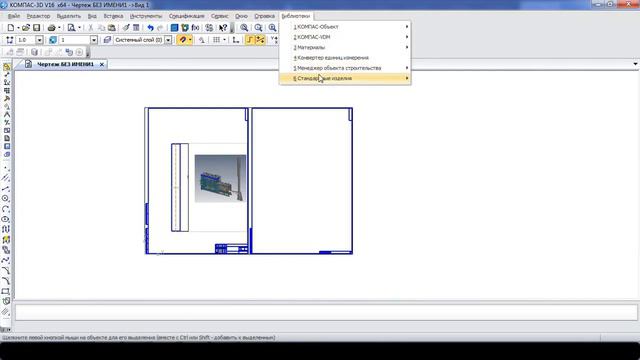This screenshot has height=360, width=640.
Task: Open the view number dropdown arrow
Action: 94,40
